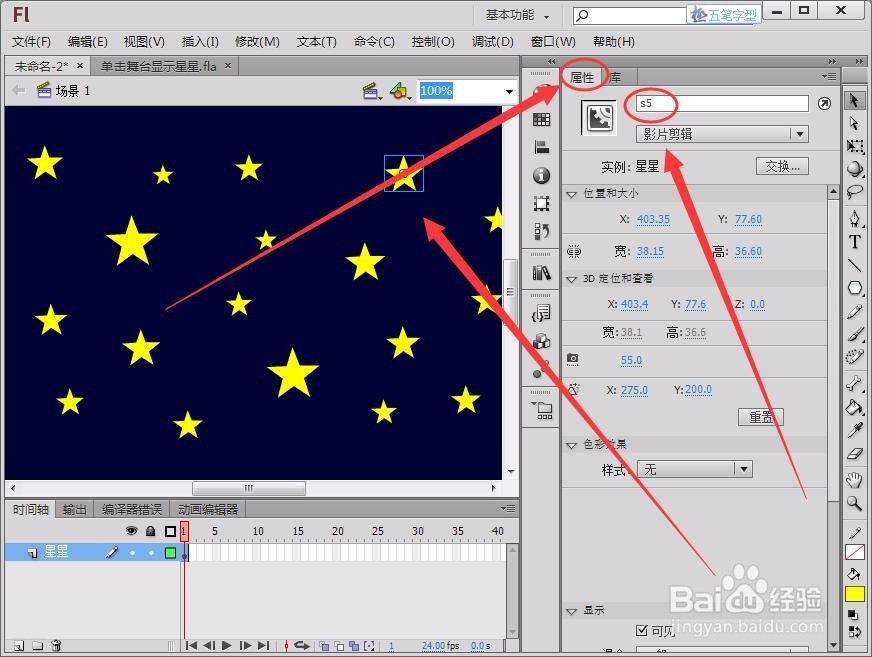Collapse 显示 section

[571, 611]
